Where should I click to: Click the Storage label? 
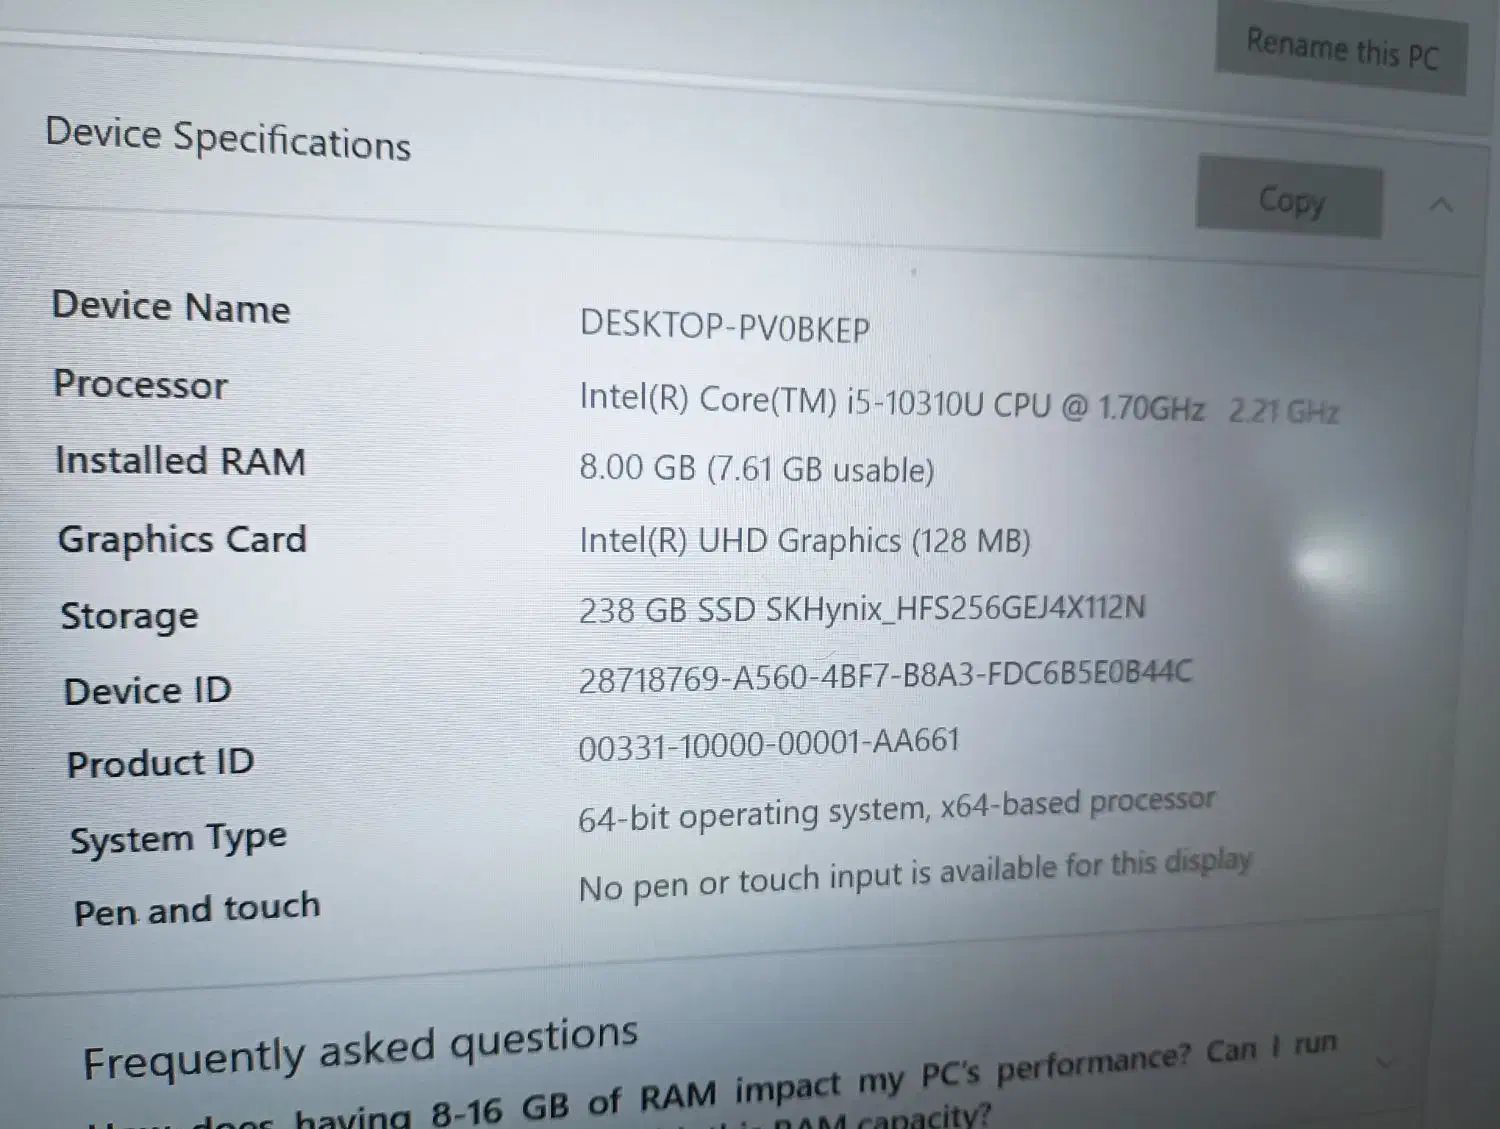129,615
